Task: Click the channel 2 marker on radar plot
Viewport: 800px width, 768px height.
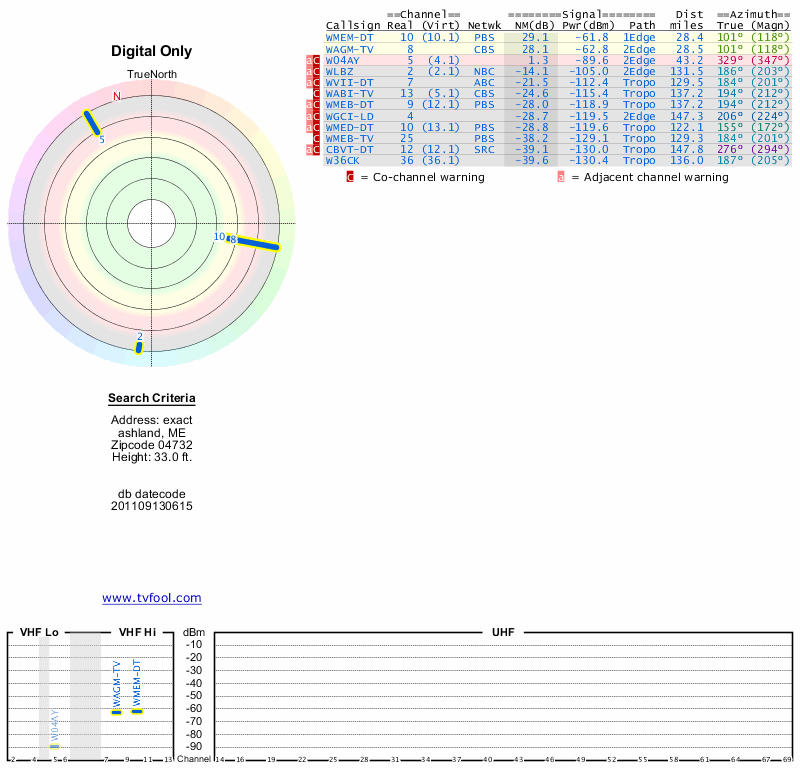Action: [x=139, y=347]
